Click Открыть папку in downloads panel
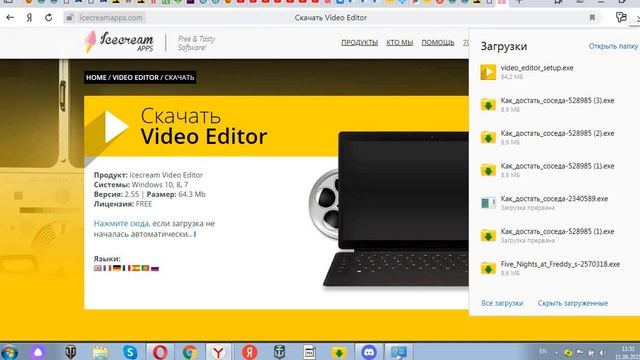 613,46
